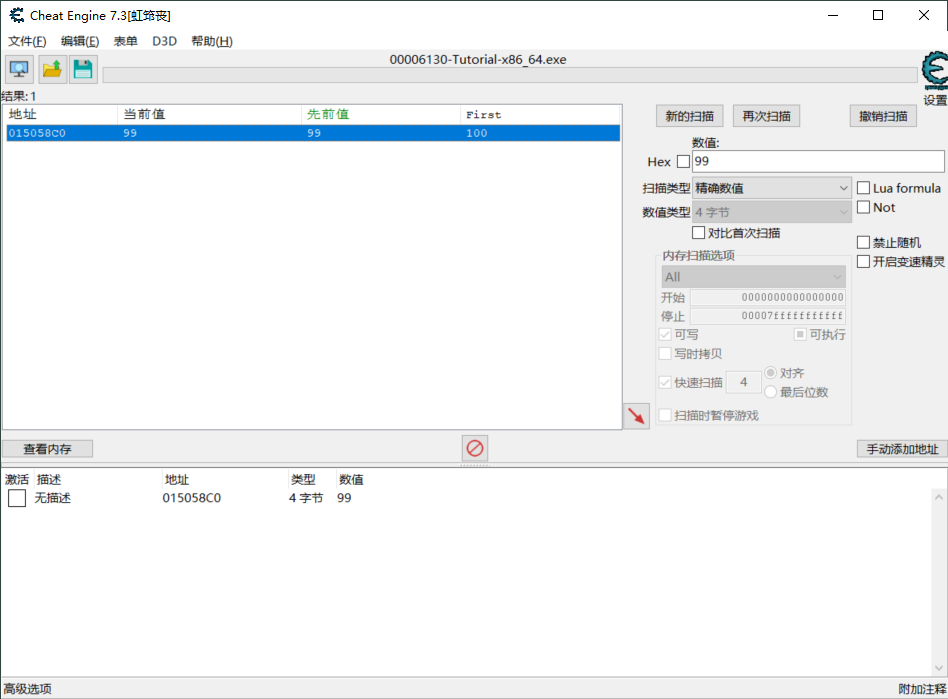Screen dimensions: 948x699
Task: Maximize the Cheat Engine window
Action: 878,15
